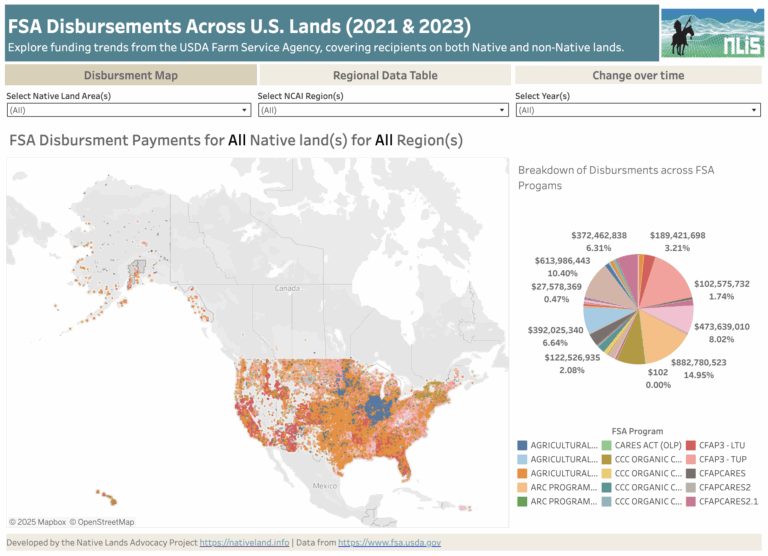Go to the Change over time tab
Viewport: 768px width, 556px height.
click(638, 75)
